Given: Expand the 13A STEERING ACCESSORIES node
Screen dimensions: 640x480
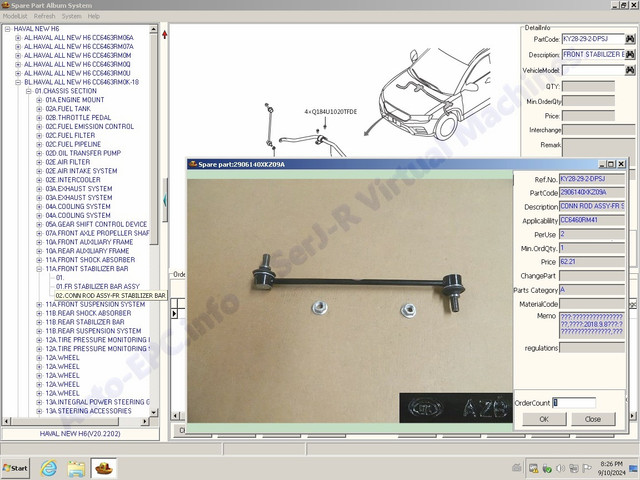Looking at the screenshot, I should coord(39,411).
